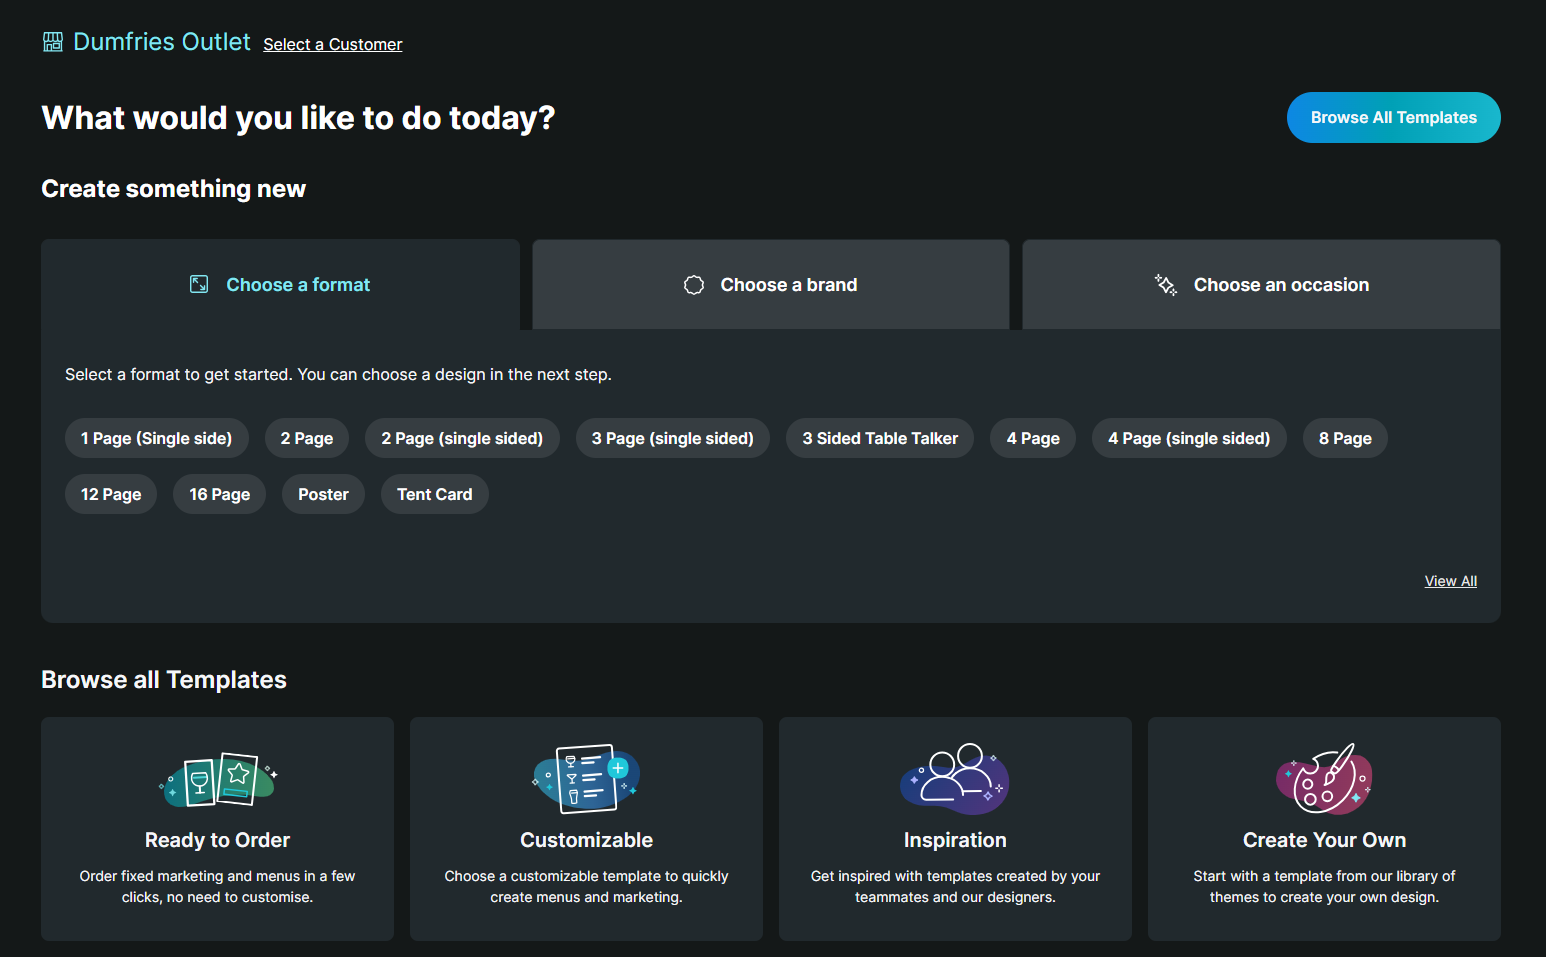Open the Select a Customer link
Image resolution: width=1546 pixels, height=957 pixels.
(332, 44)
